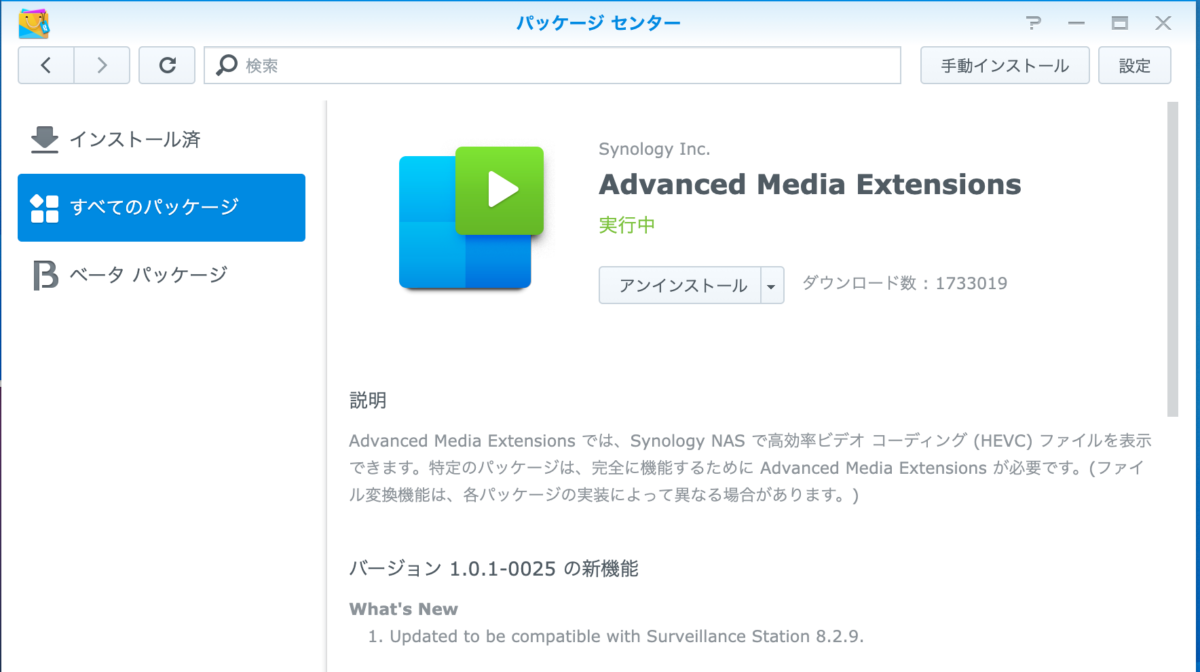Image resolution: width=1200 pixels, height=672 pixels.
Task: Click the What's New heading
Action: pos(404,609)
